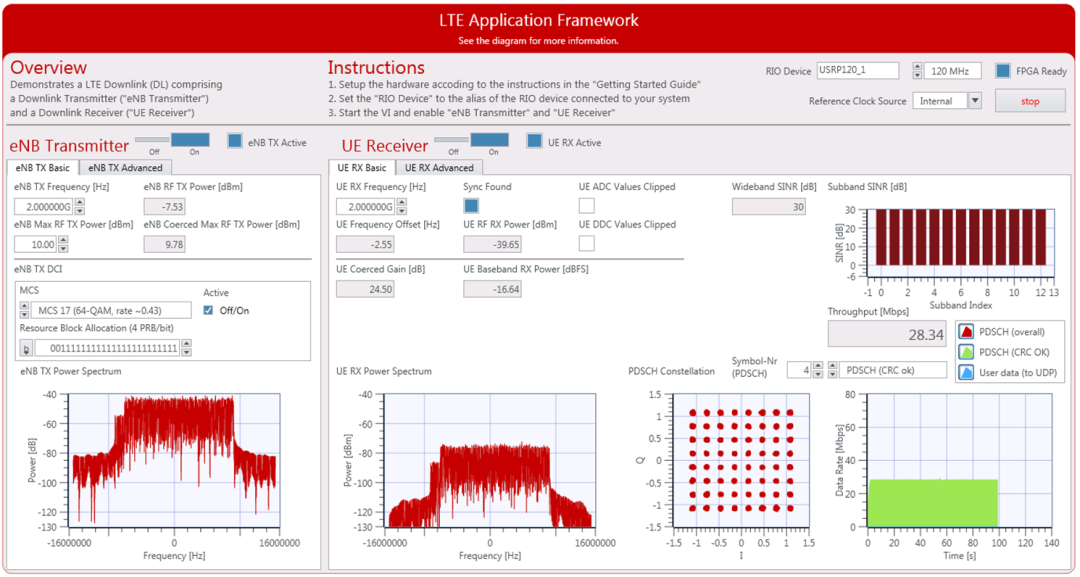
Task: Open the UE RX Advanced tab
Action: [x=439, y=167]
